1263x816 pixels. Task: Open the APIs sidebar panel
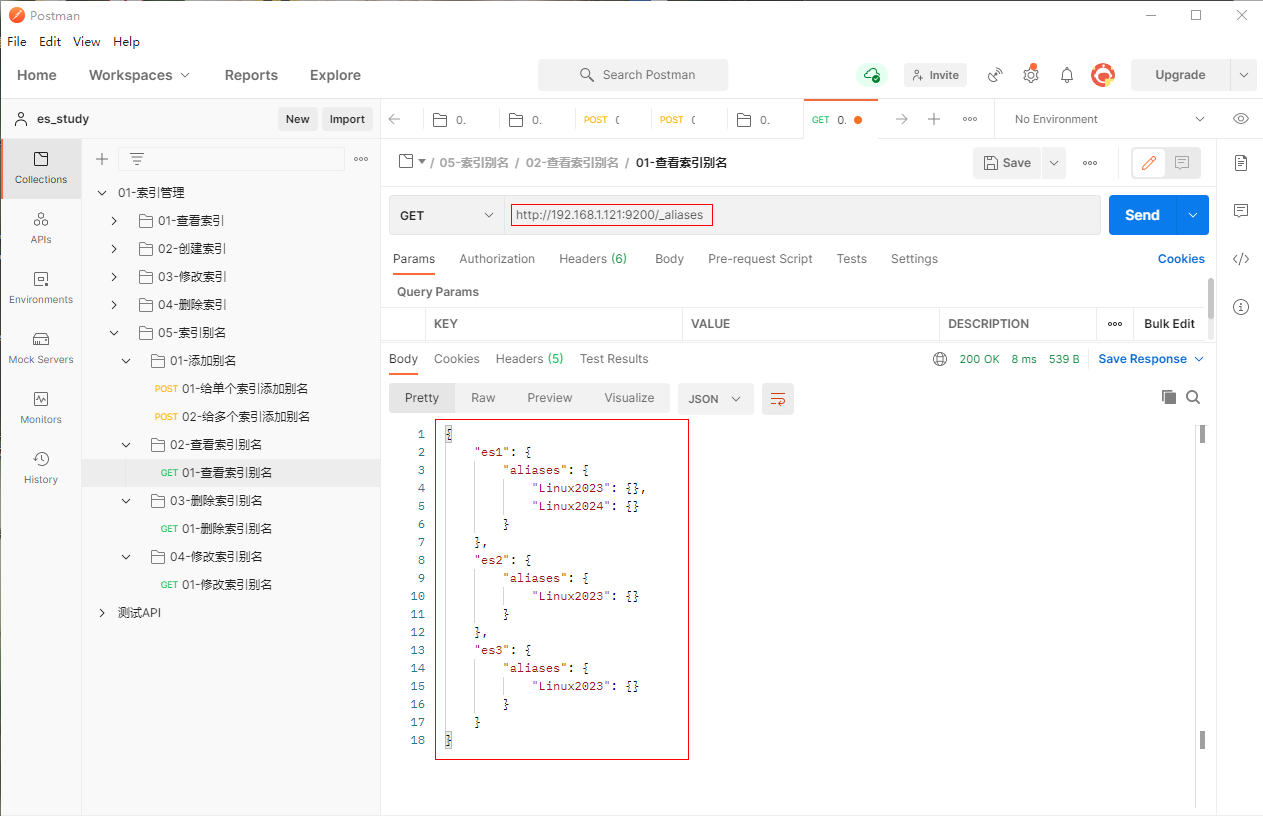[41, 227]
